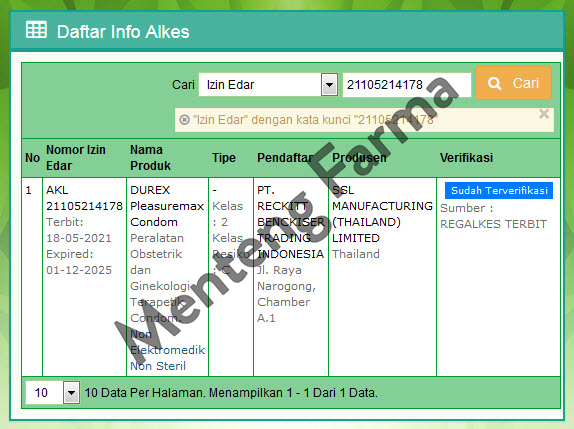Dismiss the search filter notice with X
This screenshot has width=574, height=429.
click(x=544, y=114)
